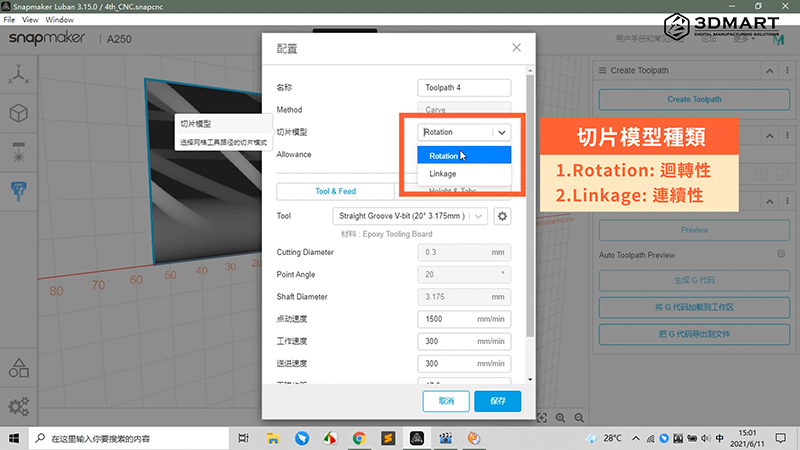Enable Auto Toolpath Preview checkbox
800x450 pixels.
(780, 255)
